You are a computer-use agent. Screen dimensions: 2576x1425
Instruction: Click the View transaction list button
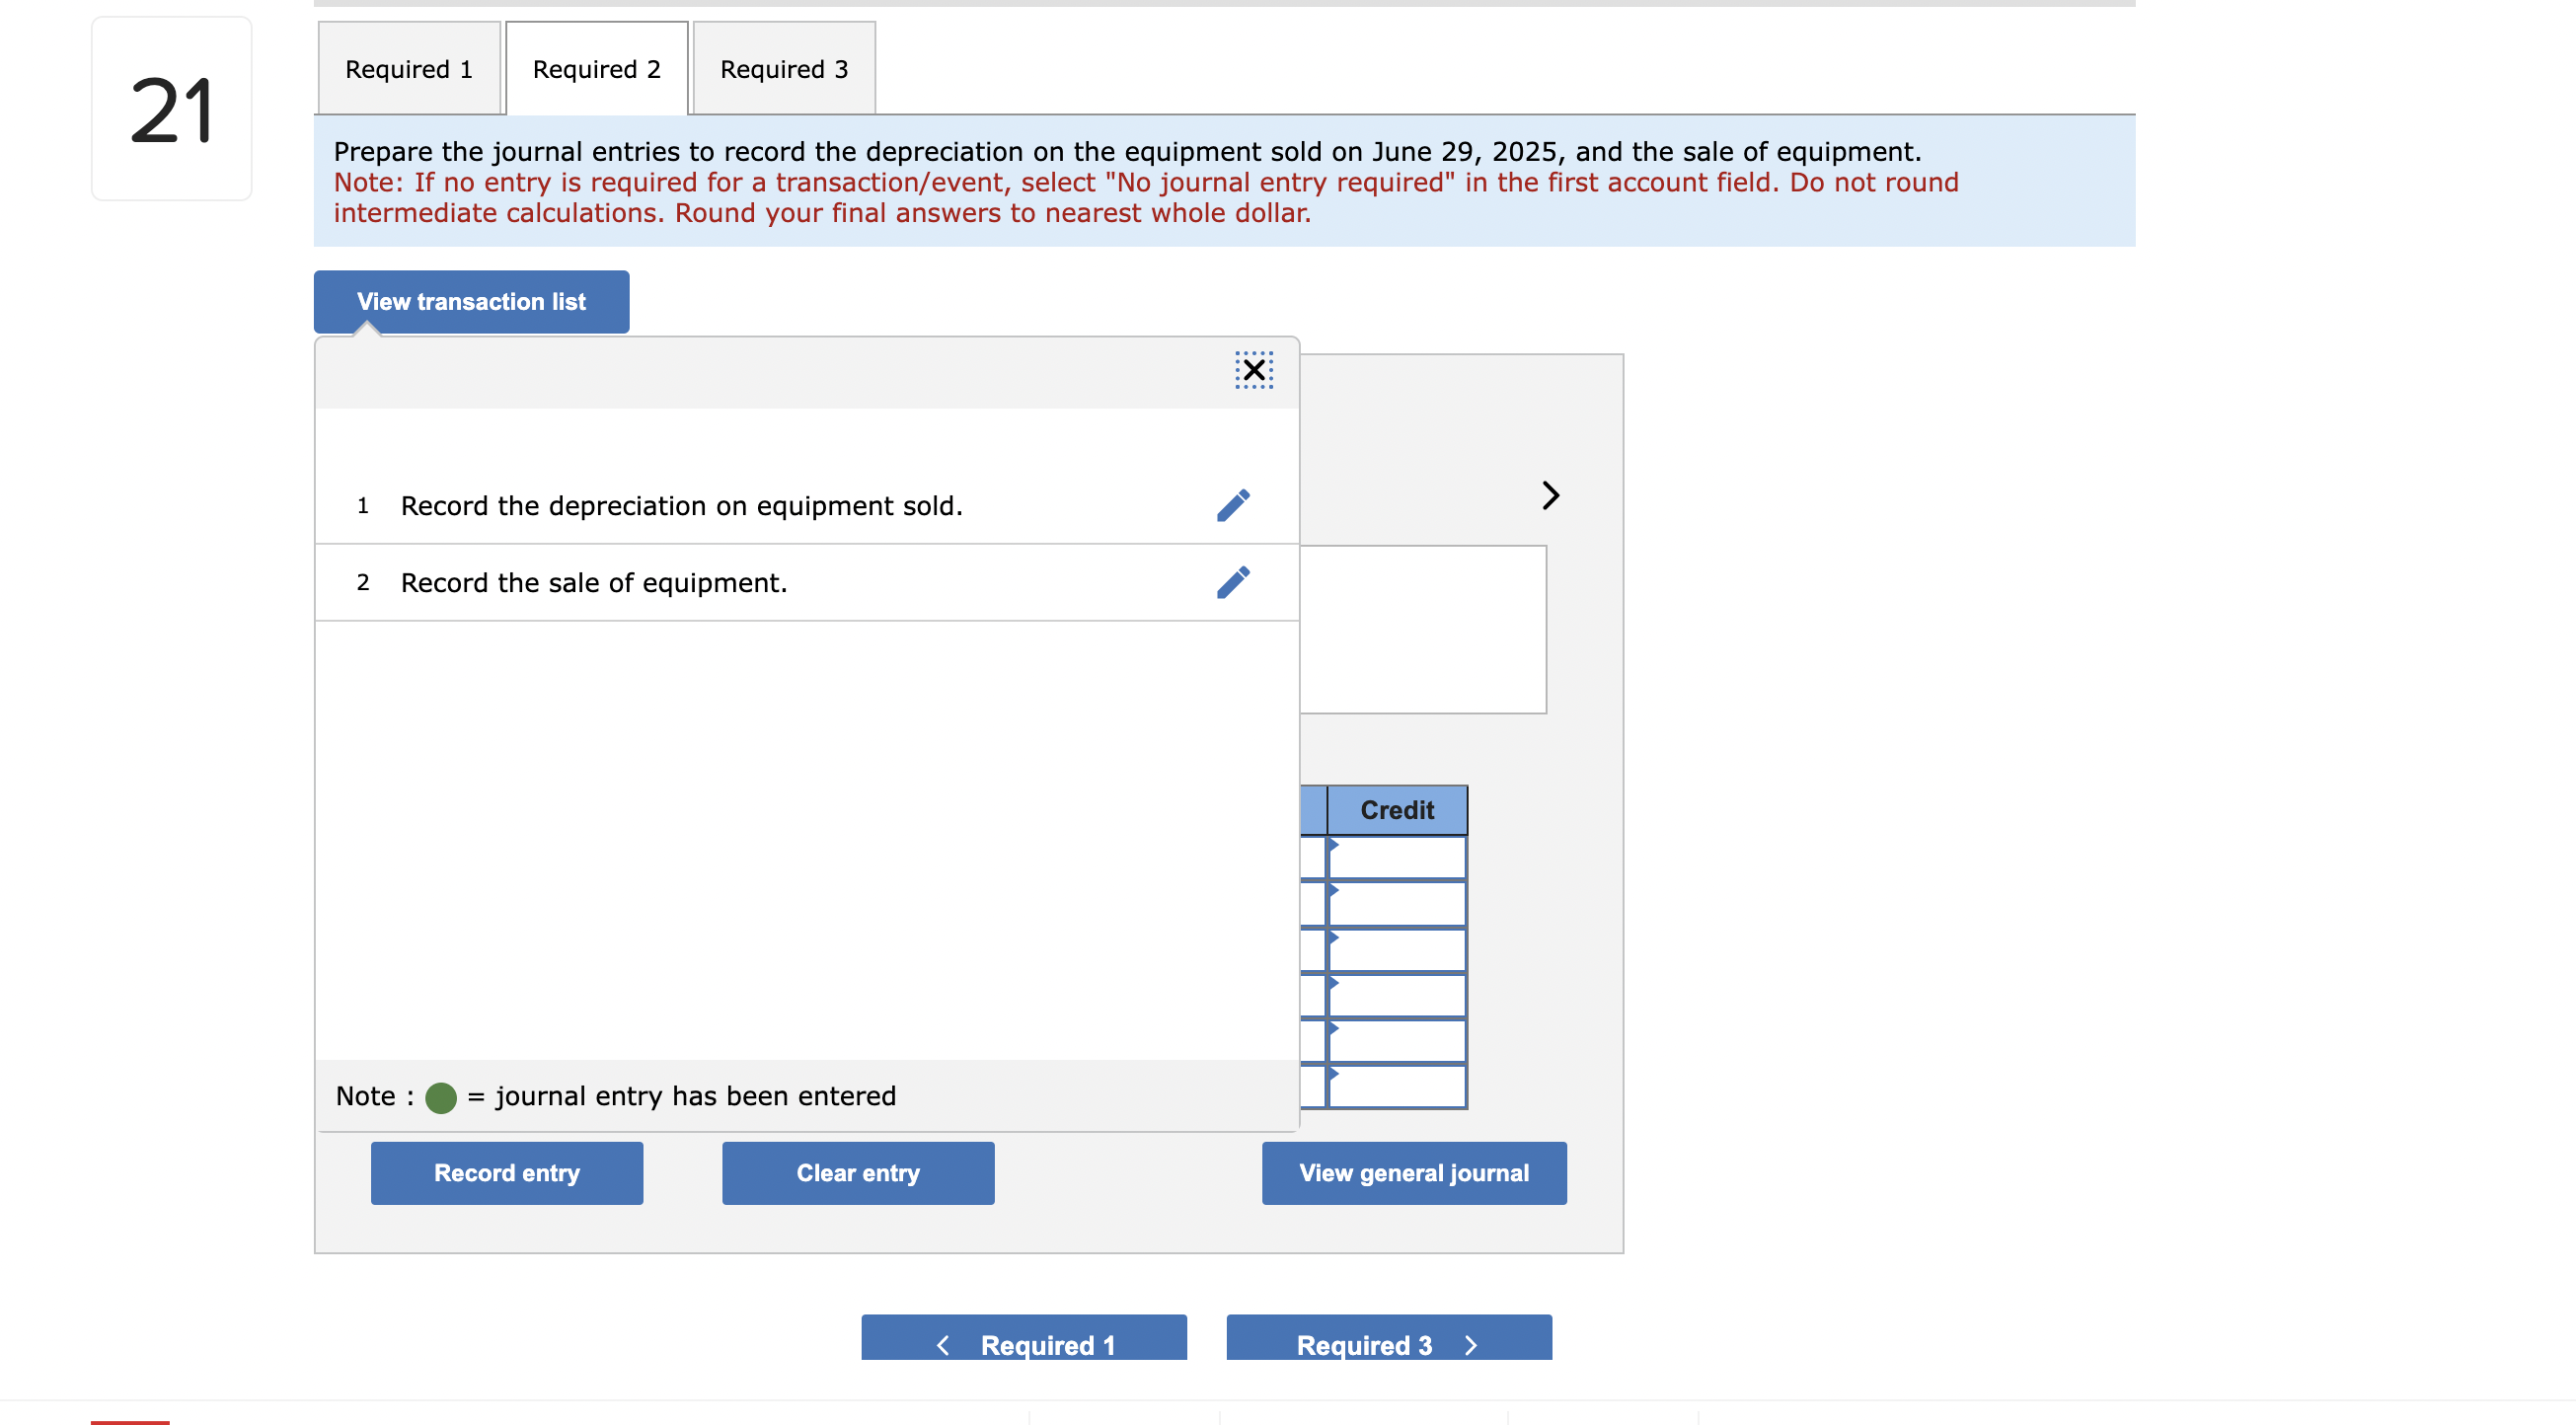coord(472,298)
